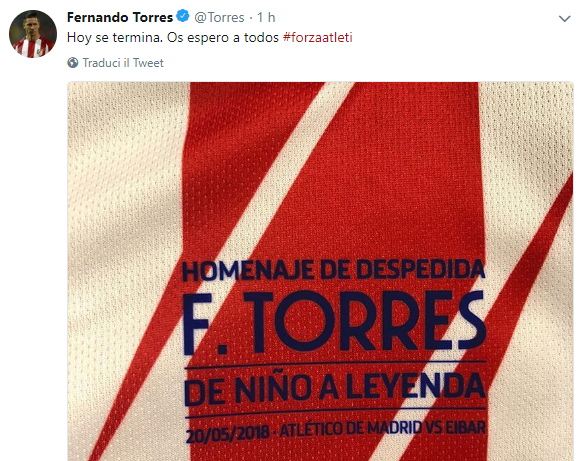Screen dimensions: 584x461
Task: Click the 20/05/2018 date on the shirt
Action: point(227,433)
